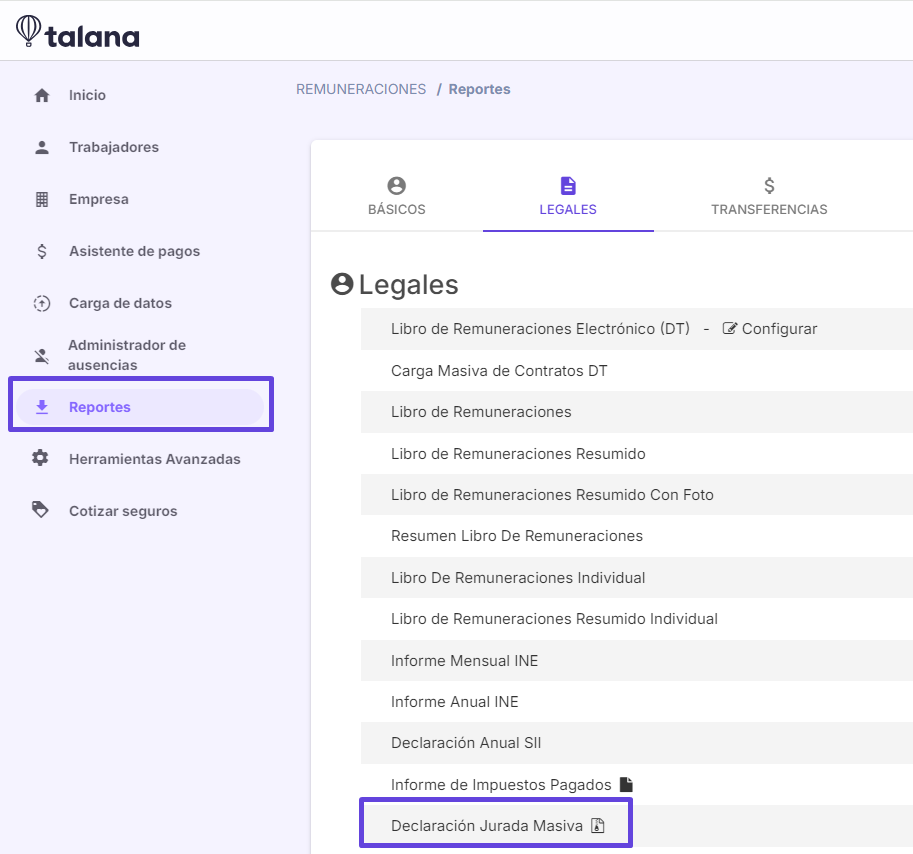The width and height of the screenshot is (913, 854).
Task: Click the REMUNERACIONES breadcrumb link
Action: (361, 89)
